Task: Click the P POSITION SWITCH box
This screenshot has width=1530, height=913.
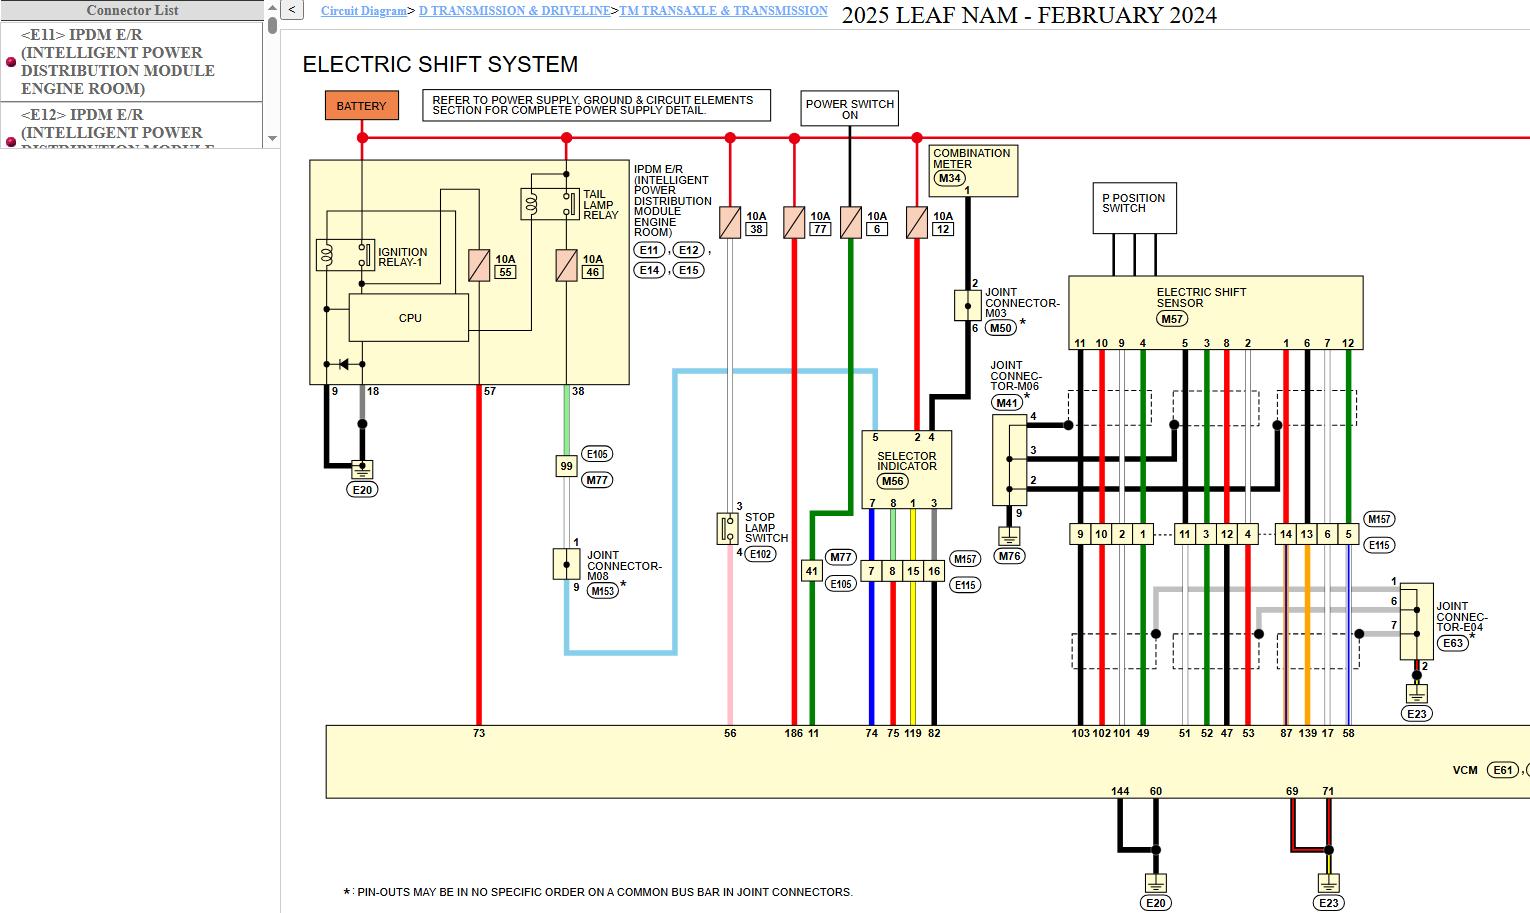Action: 1134,208
